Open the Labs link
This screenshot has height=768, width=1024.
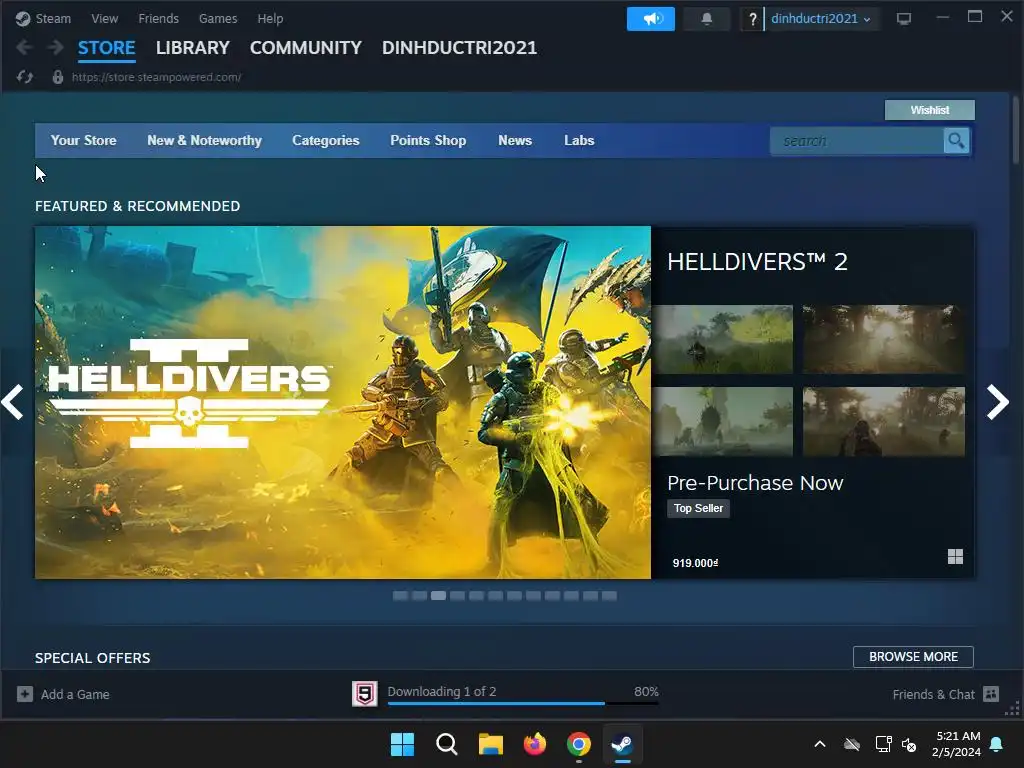(579, 140)
